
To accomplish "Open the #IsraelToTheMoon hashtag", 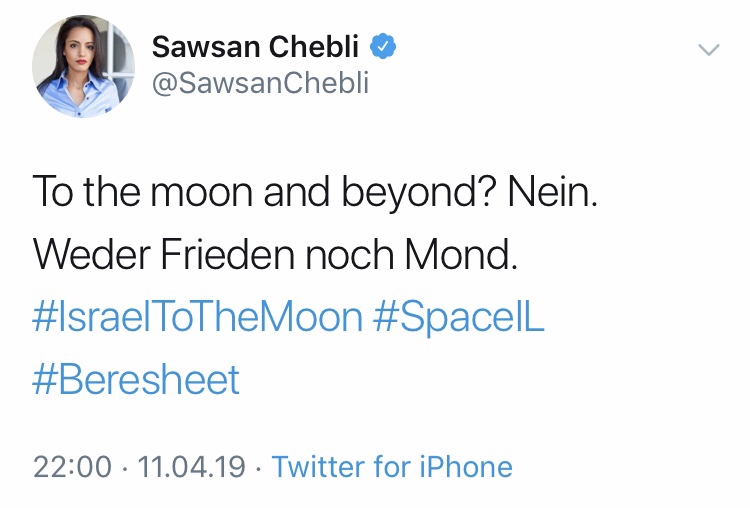I will tap(197, 317).
